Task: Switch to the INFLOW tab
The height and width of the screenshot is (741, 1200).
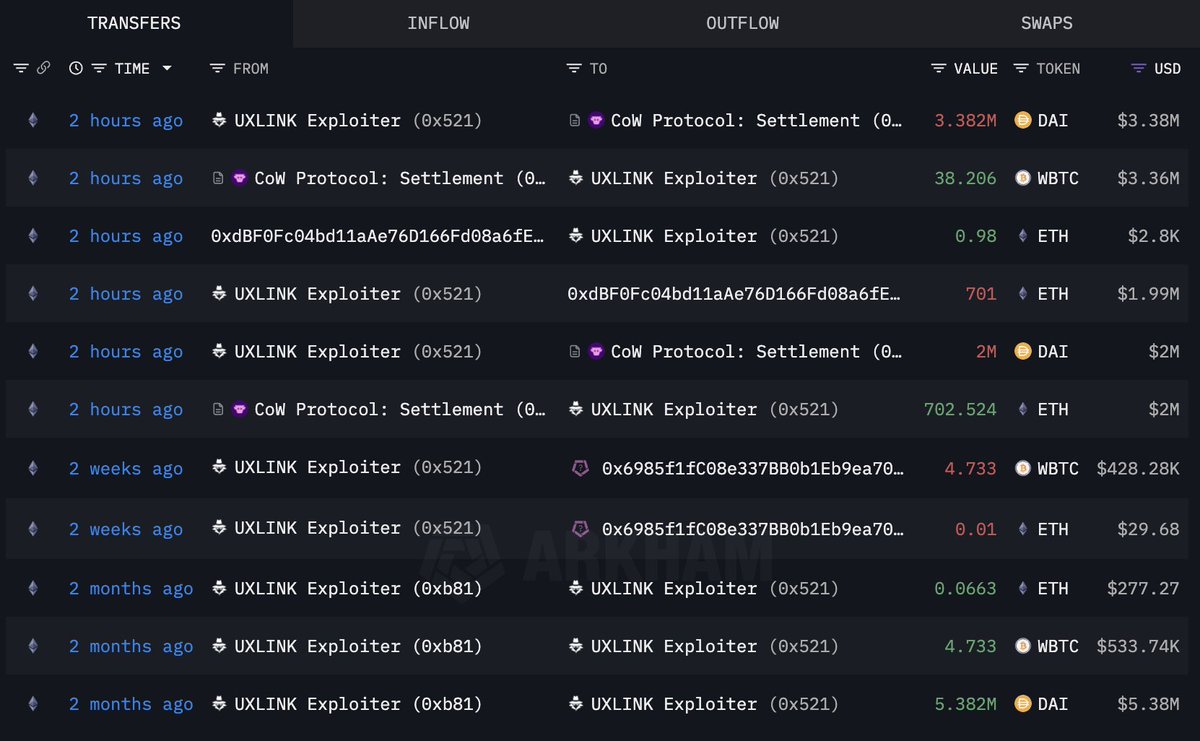Action: click(x=438, y=23)
